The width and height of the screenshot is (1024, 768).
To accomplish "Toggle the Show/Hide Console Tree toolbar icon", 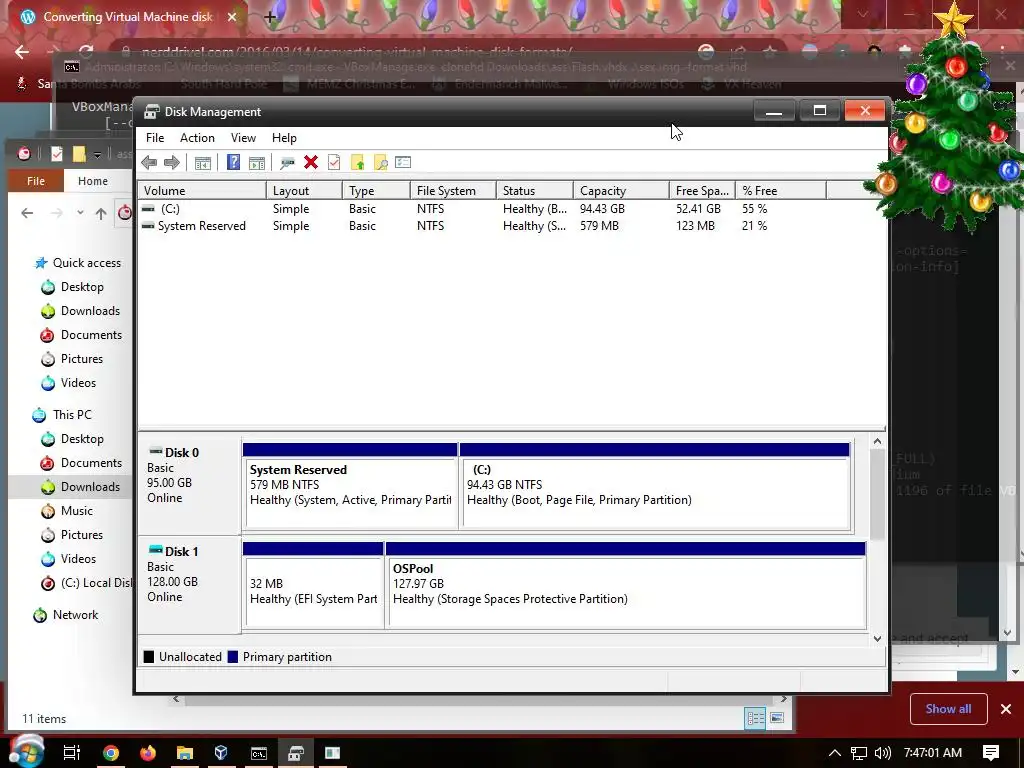I will tap(202, 163).
